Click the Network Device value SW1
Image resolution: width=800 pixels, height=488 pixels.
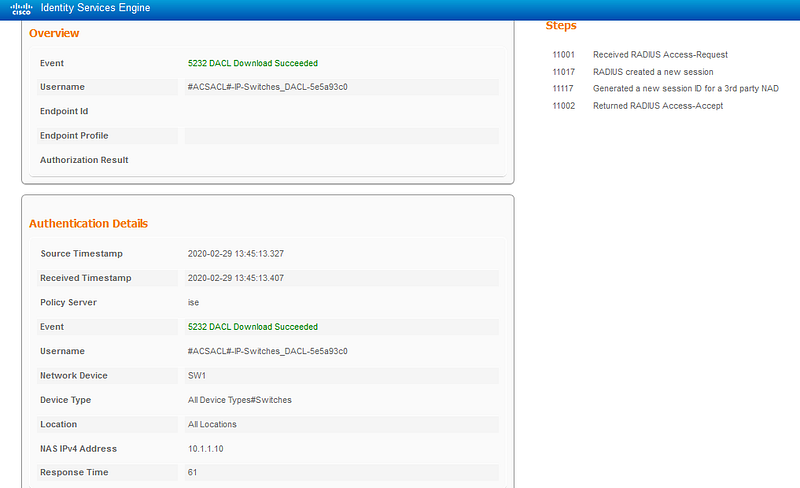pyautogui.click(x=197, y=376)
